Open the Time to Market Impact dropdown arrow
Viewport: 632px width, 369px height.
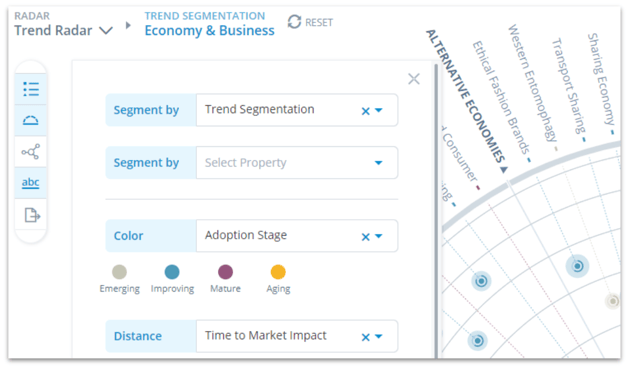[378, 336]
